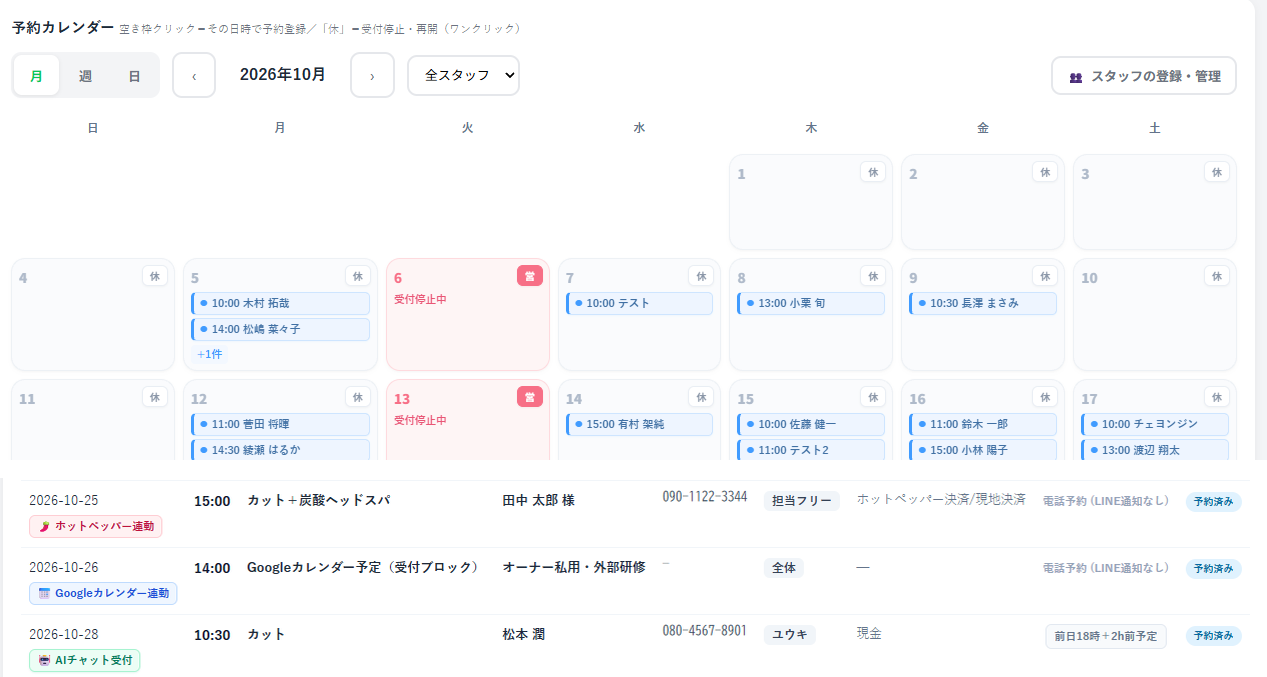
Task: Toggle 休 on October 12
Action: (x=358, y=397)
